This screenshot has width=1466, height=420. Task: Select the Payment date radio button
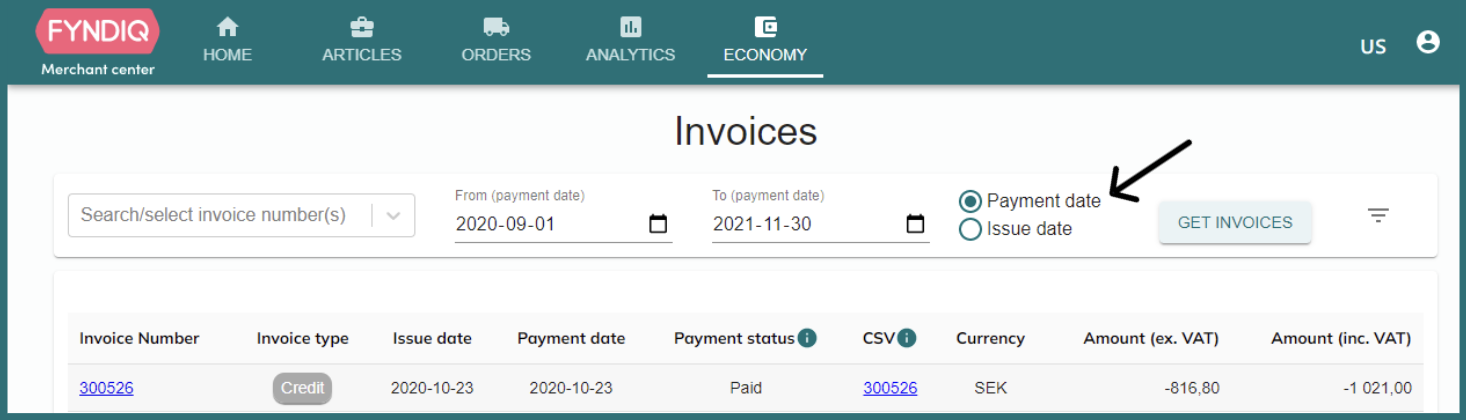[x=970, y=201]
